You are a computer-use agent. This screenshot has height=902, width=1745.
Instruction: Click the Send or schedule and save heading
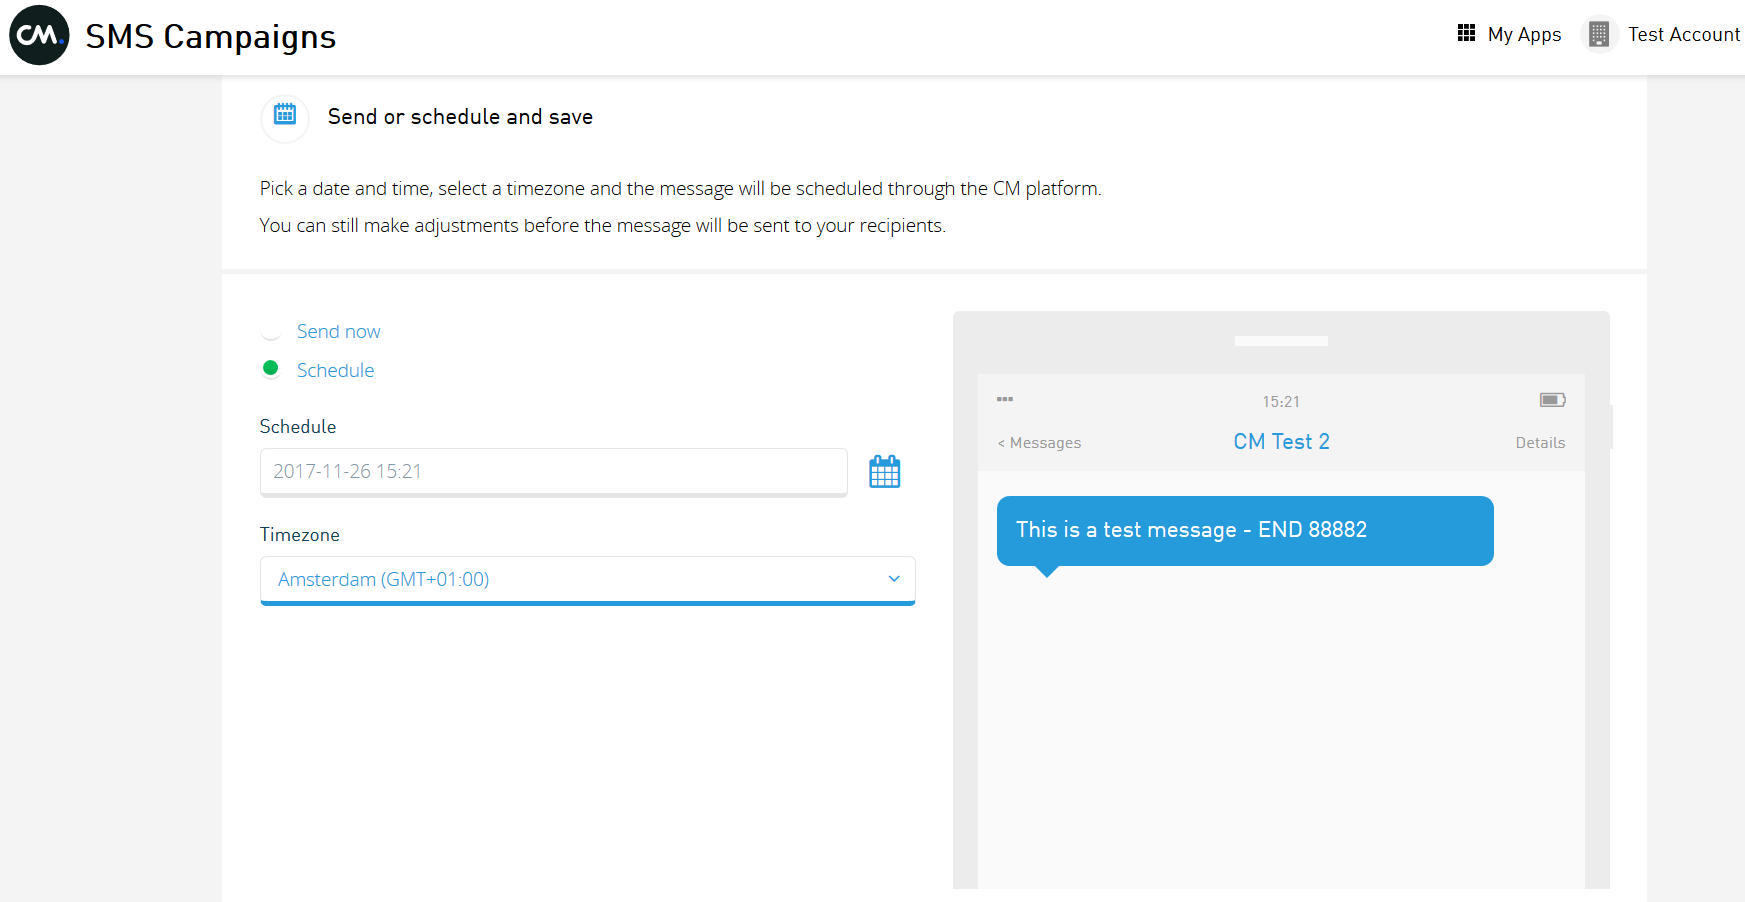(x=460, y=117)
